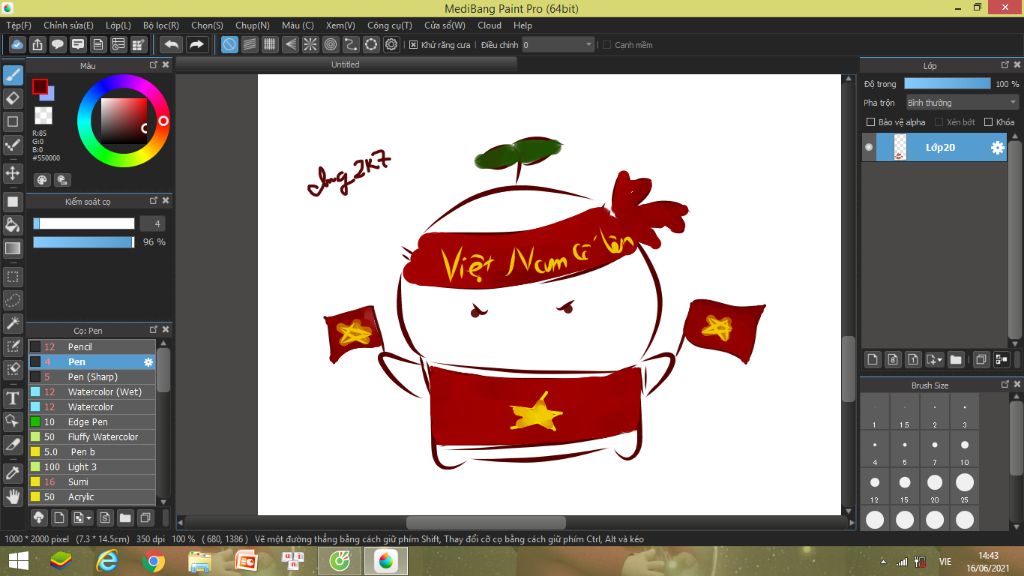Toggle Khử răng cưa checkbox
The width and height of the screenshot is (1024, 576).
(x=413, y=45)
